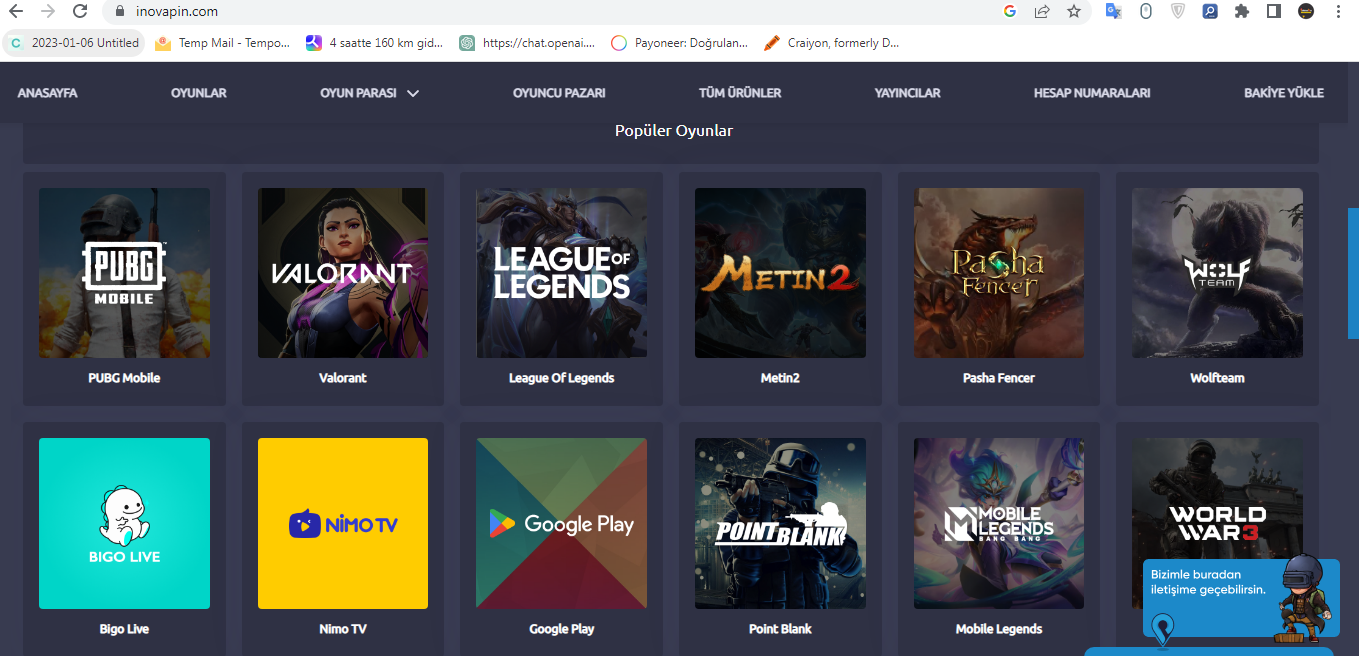Open the Google Play thumbnail
1359x656 pixels.
pyautogui.click(x=562, y=523)
